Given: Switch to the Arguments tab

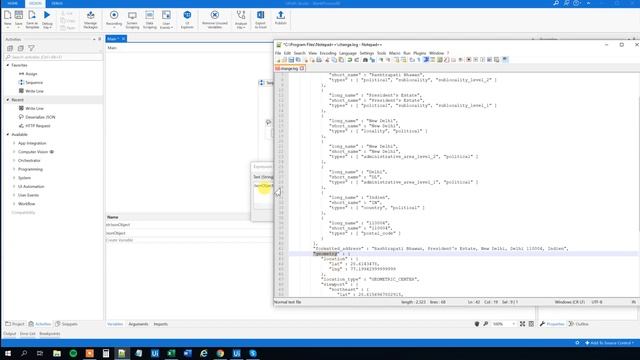Looking at the screenshot, I should [138, 324].
